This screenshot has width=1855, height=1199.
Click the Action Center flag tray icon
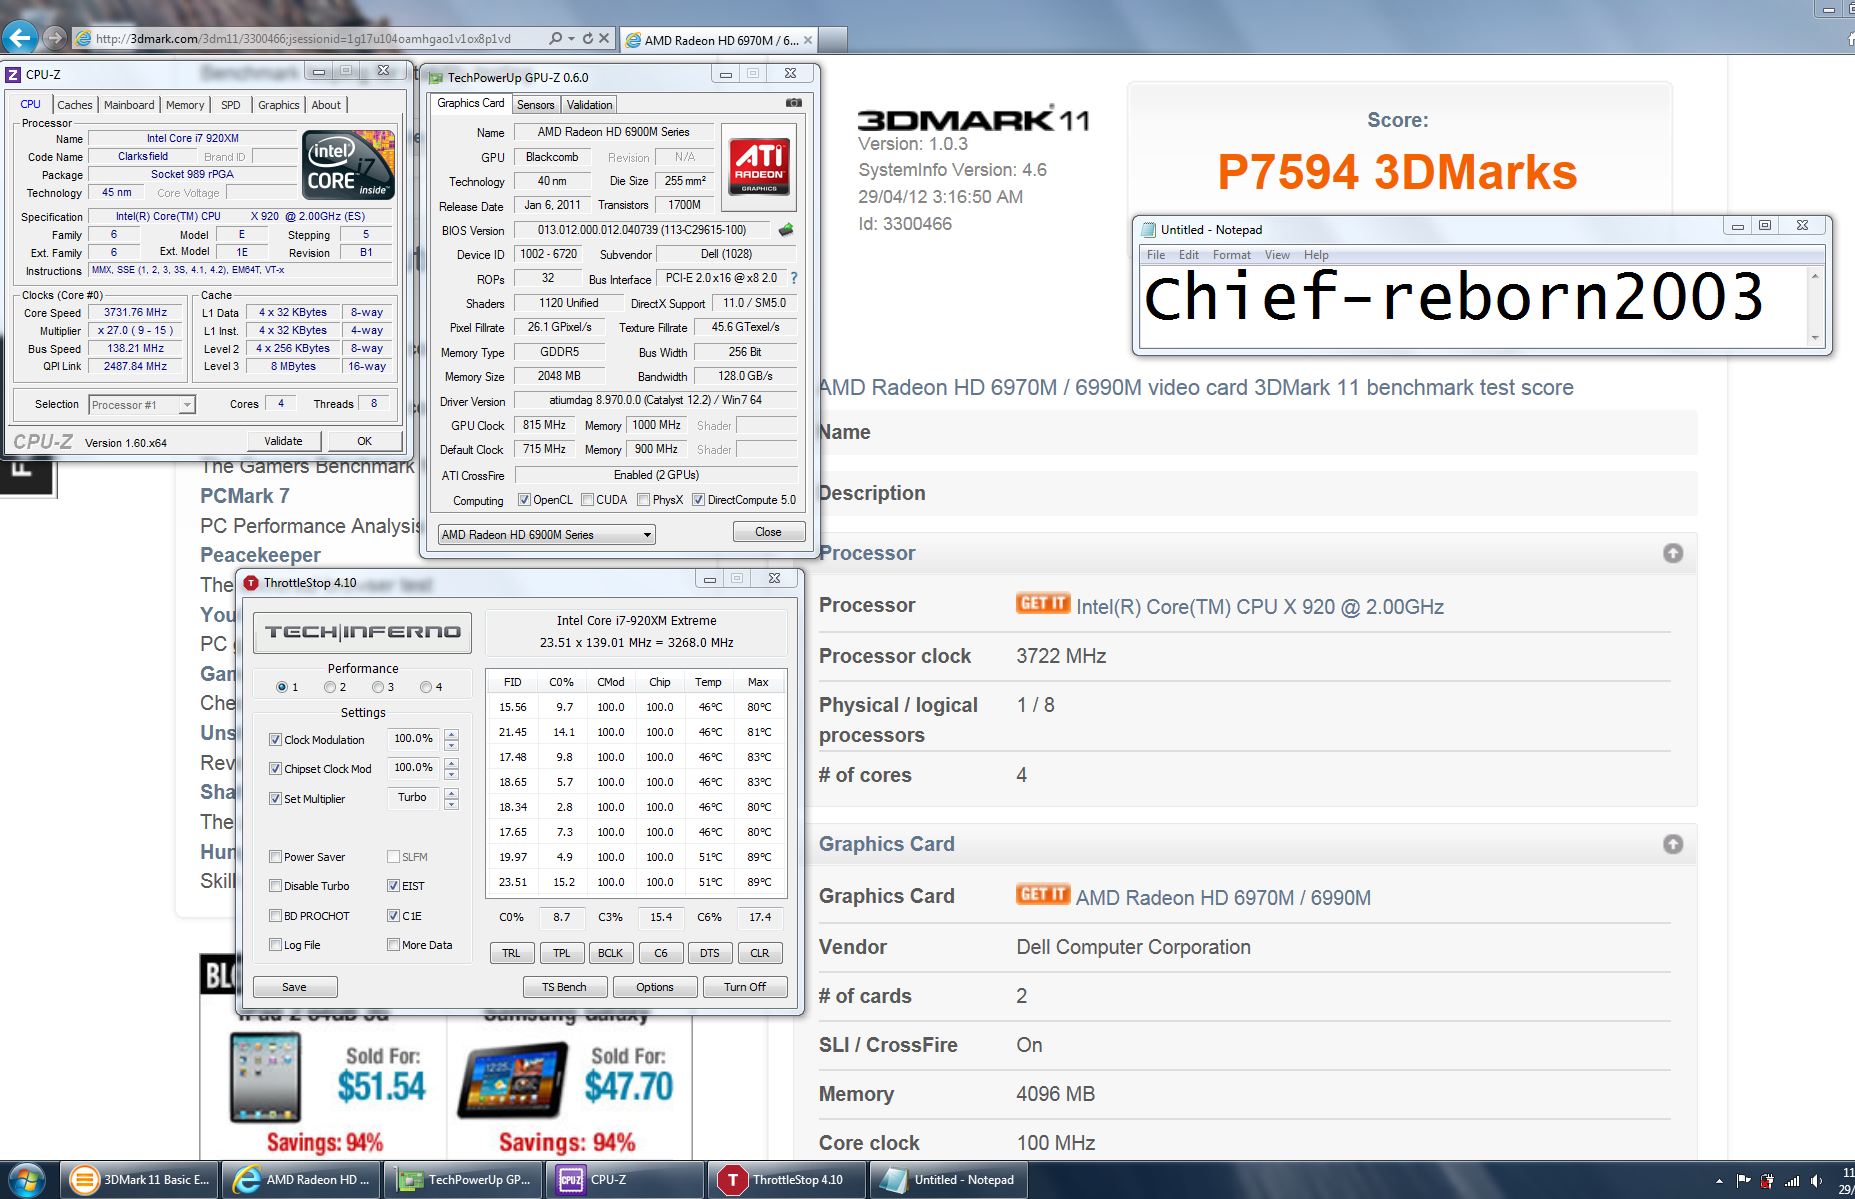(1743, 1181)
